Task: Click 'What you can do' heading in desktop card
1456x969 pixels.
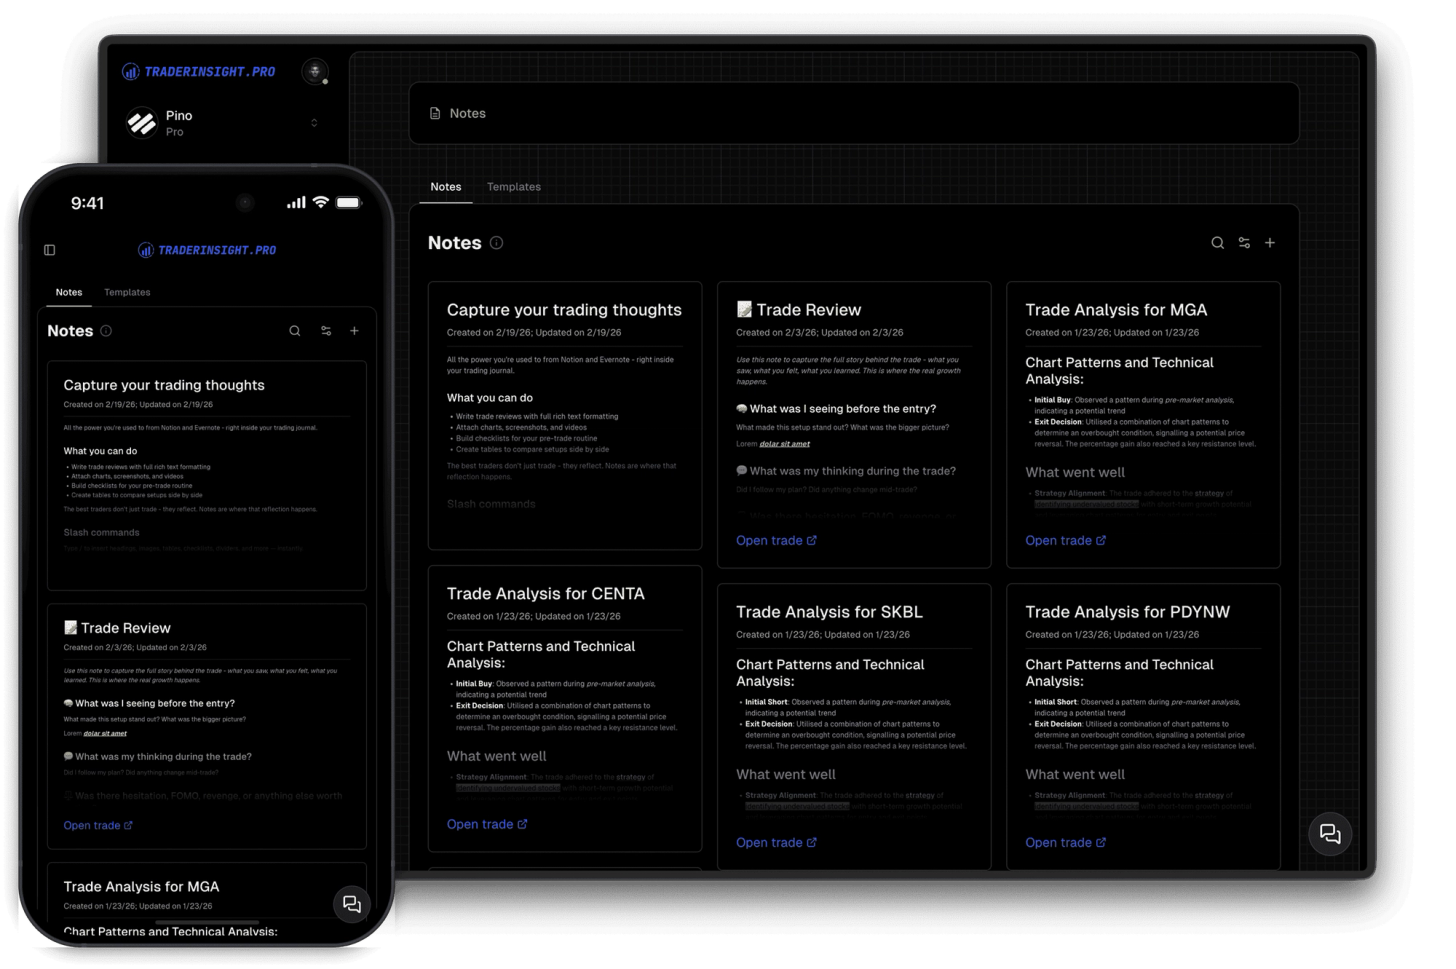Action: tap(490, 398)
